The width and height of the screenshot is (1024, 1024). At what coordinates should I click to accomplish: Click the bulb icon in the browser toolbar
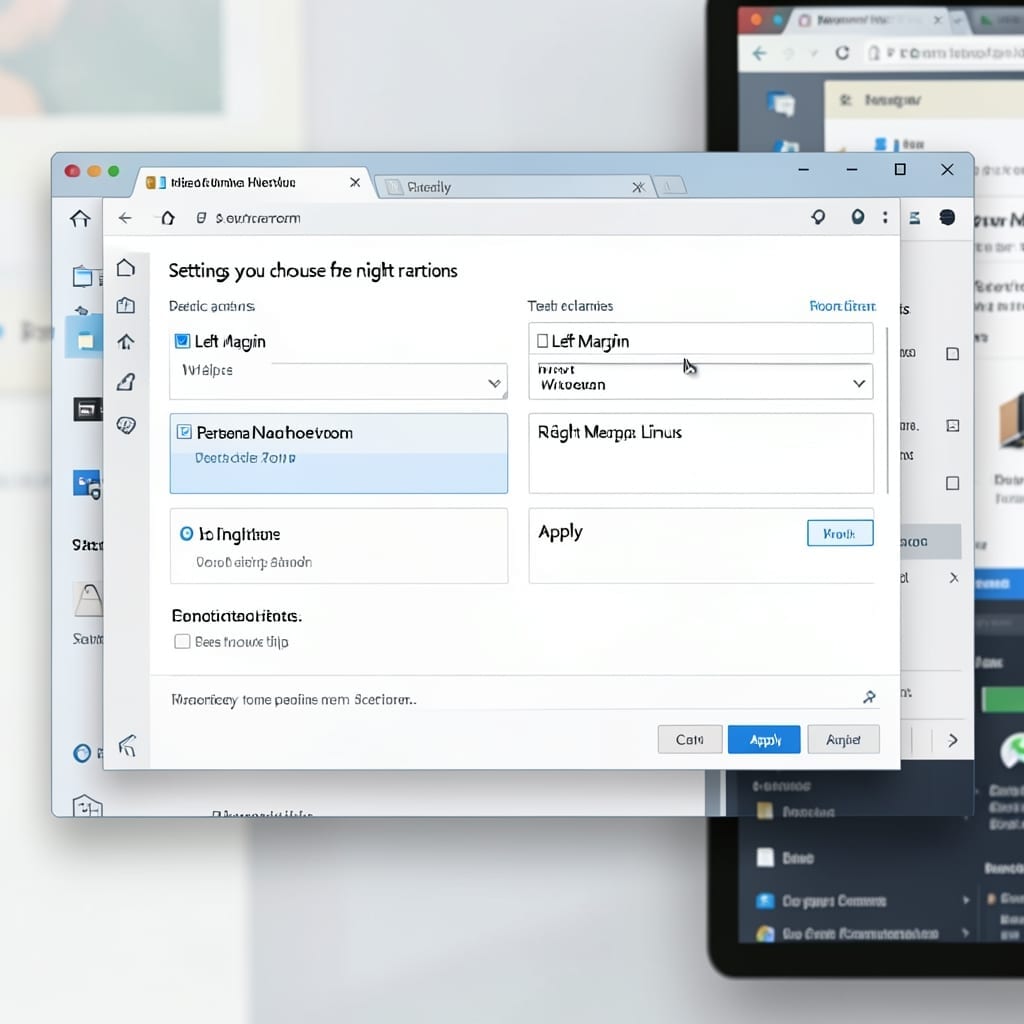tap(818, 217)
